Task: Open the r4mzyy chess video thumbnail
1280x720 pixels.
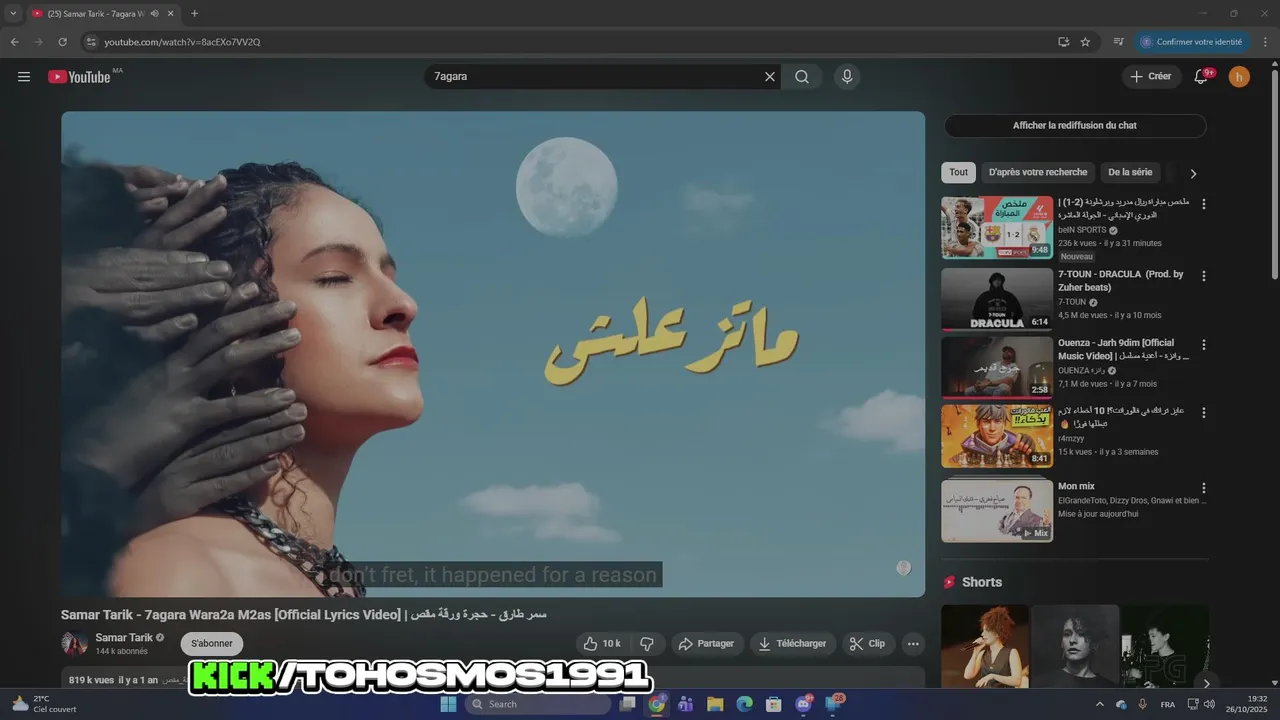Action: (997, 436)
